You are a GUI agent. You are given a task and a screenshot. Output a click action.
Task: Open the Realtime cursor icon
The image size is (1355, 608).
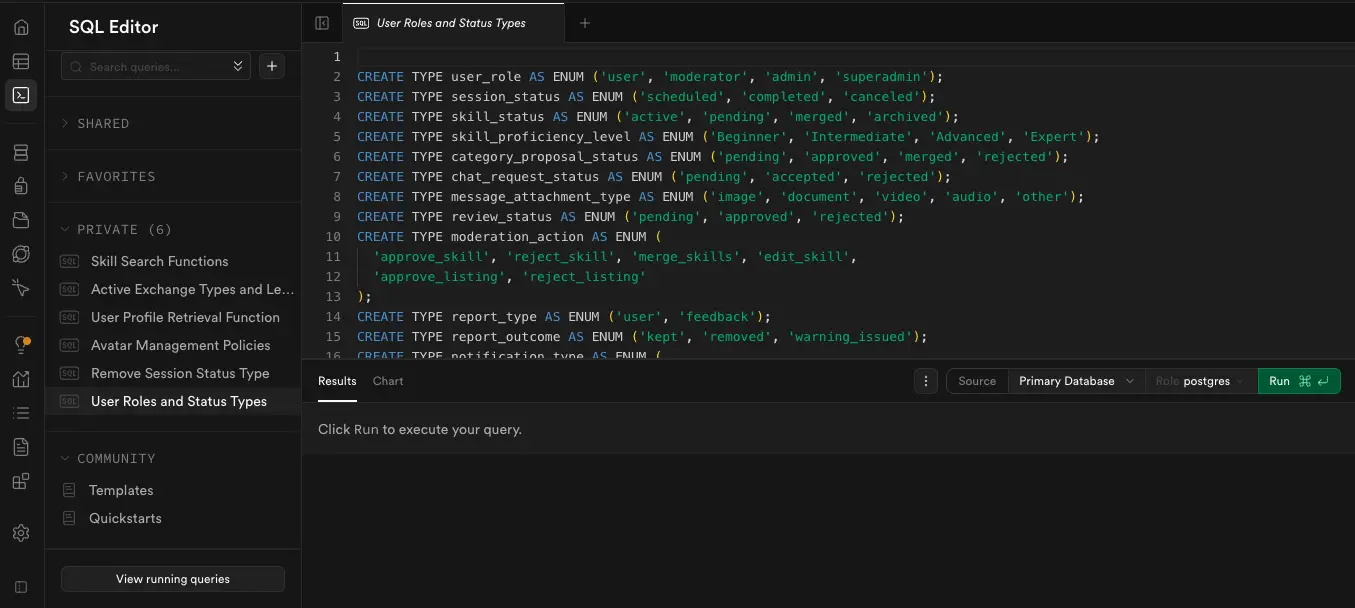[x=21, y=288]
